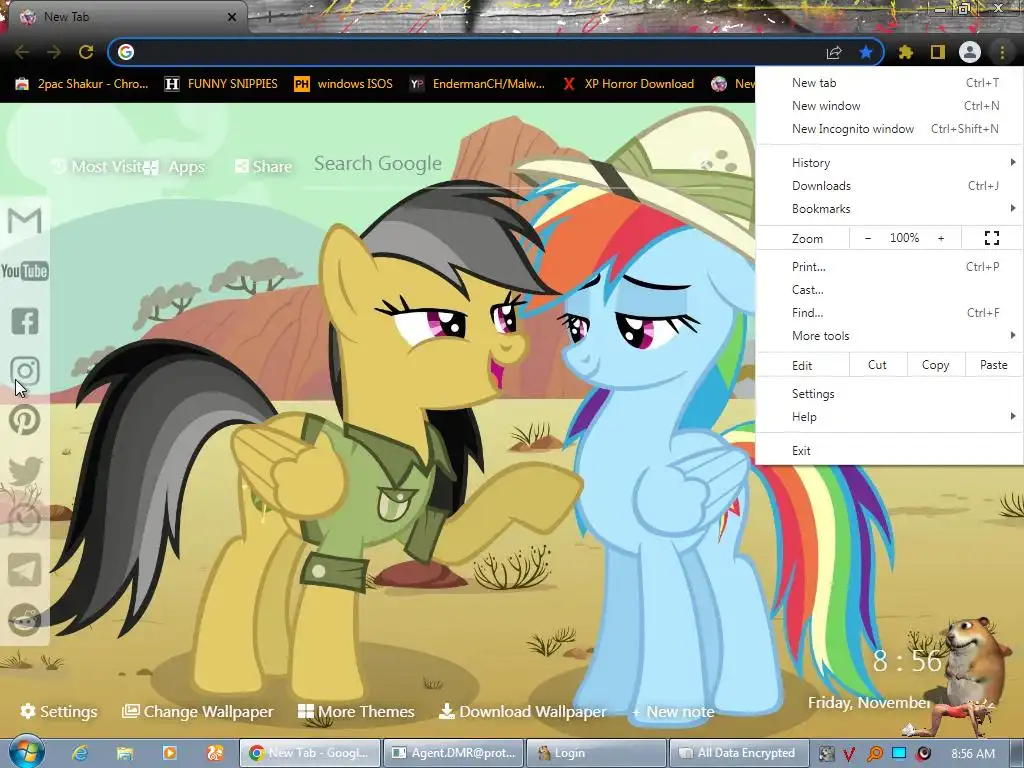Open Gmail from the sidebar
Screen dimensions: 1024x768
pos(25,221)
